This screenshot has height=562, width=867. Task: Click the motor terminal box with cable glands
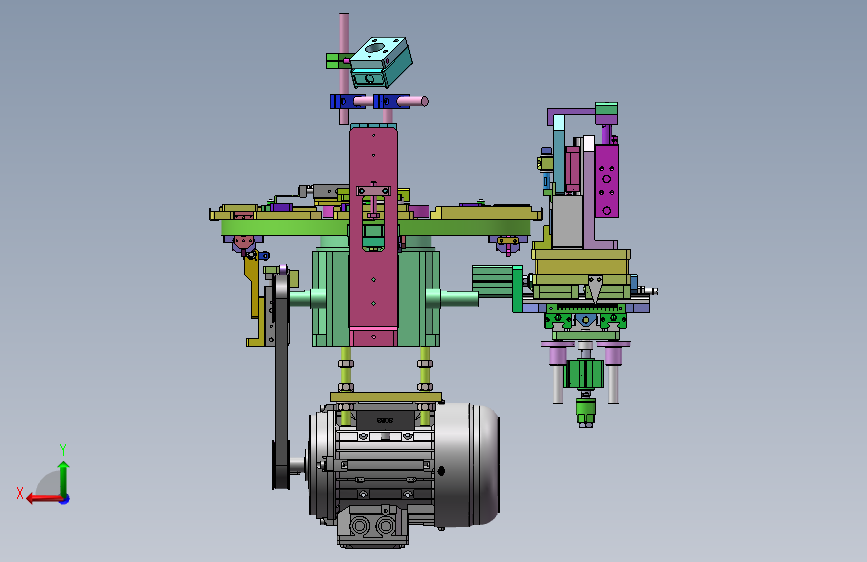point(373,526)
